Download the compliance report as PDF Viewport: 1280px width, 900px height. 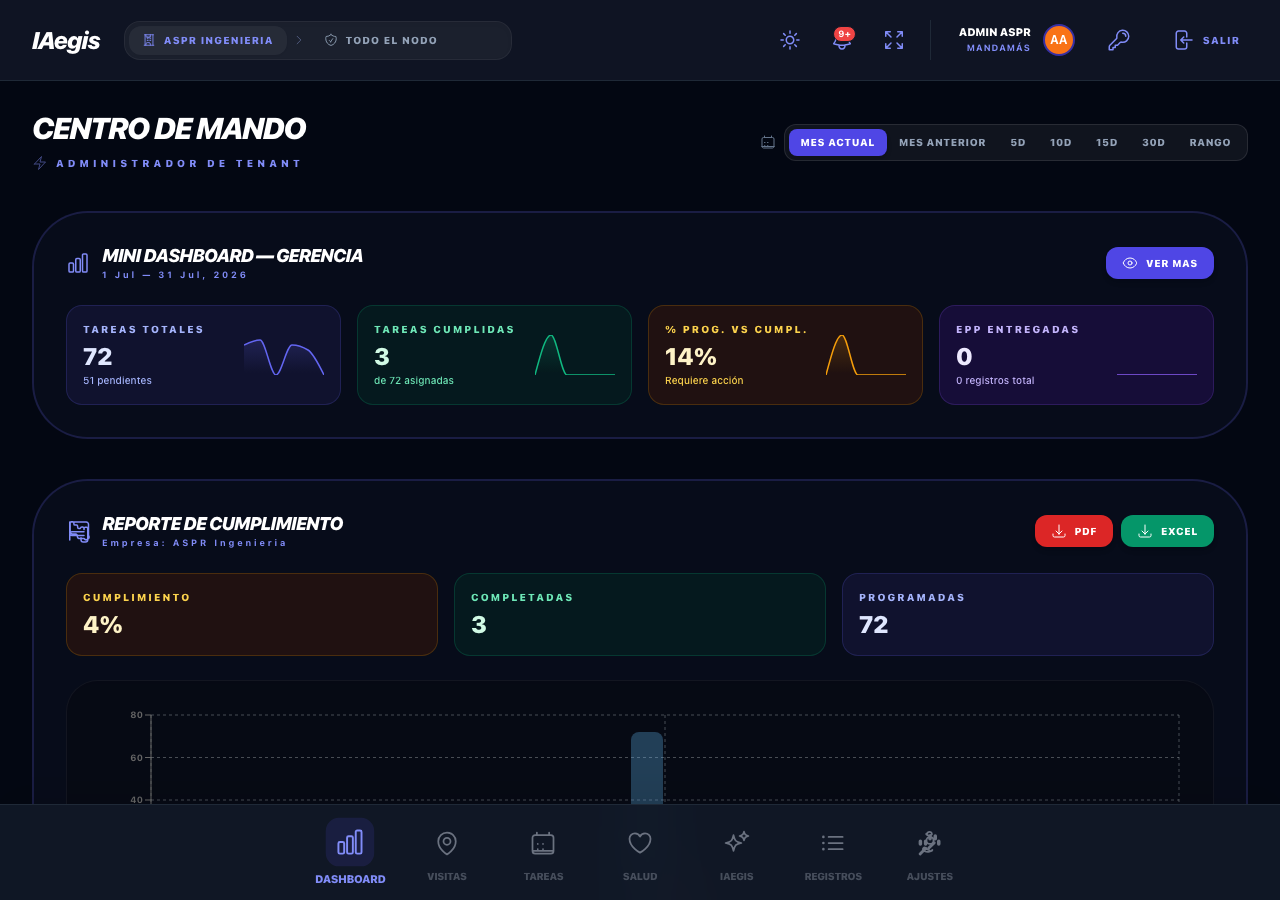tap(1074, 531)
